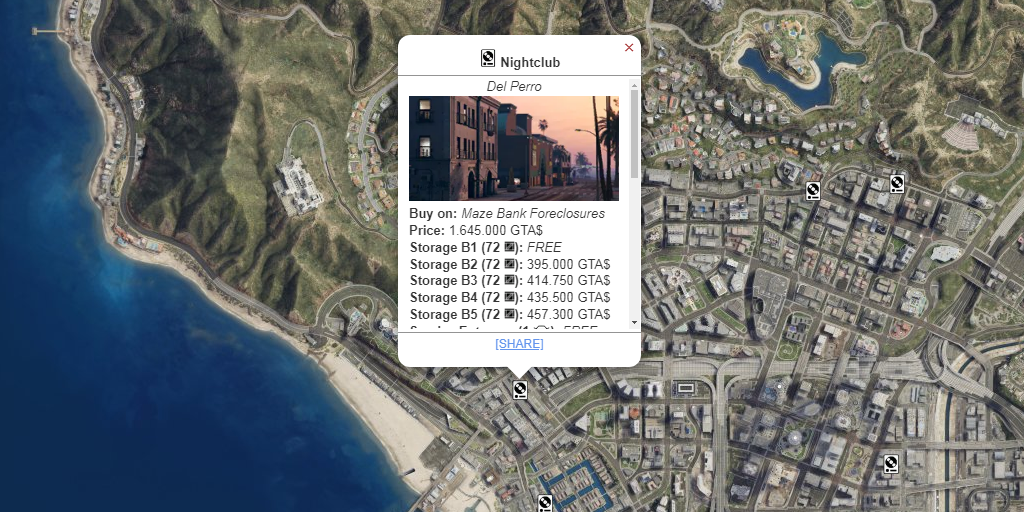Click the crate icon in the Storage B2 row
1024x512 pixels.
(510, 264)
